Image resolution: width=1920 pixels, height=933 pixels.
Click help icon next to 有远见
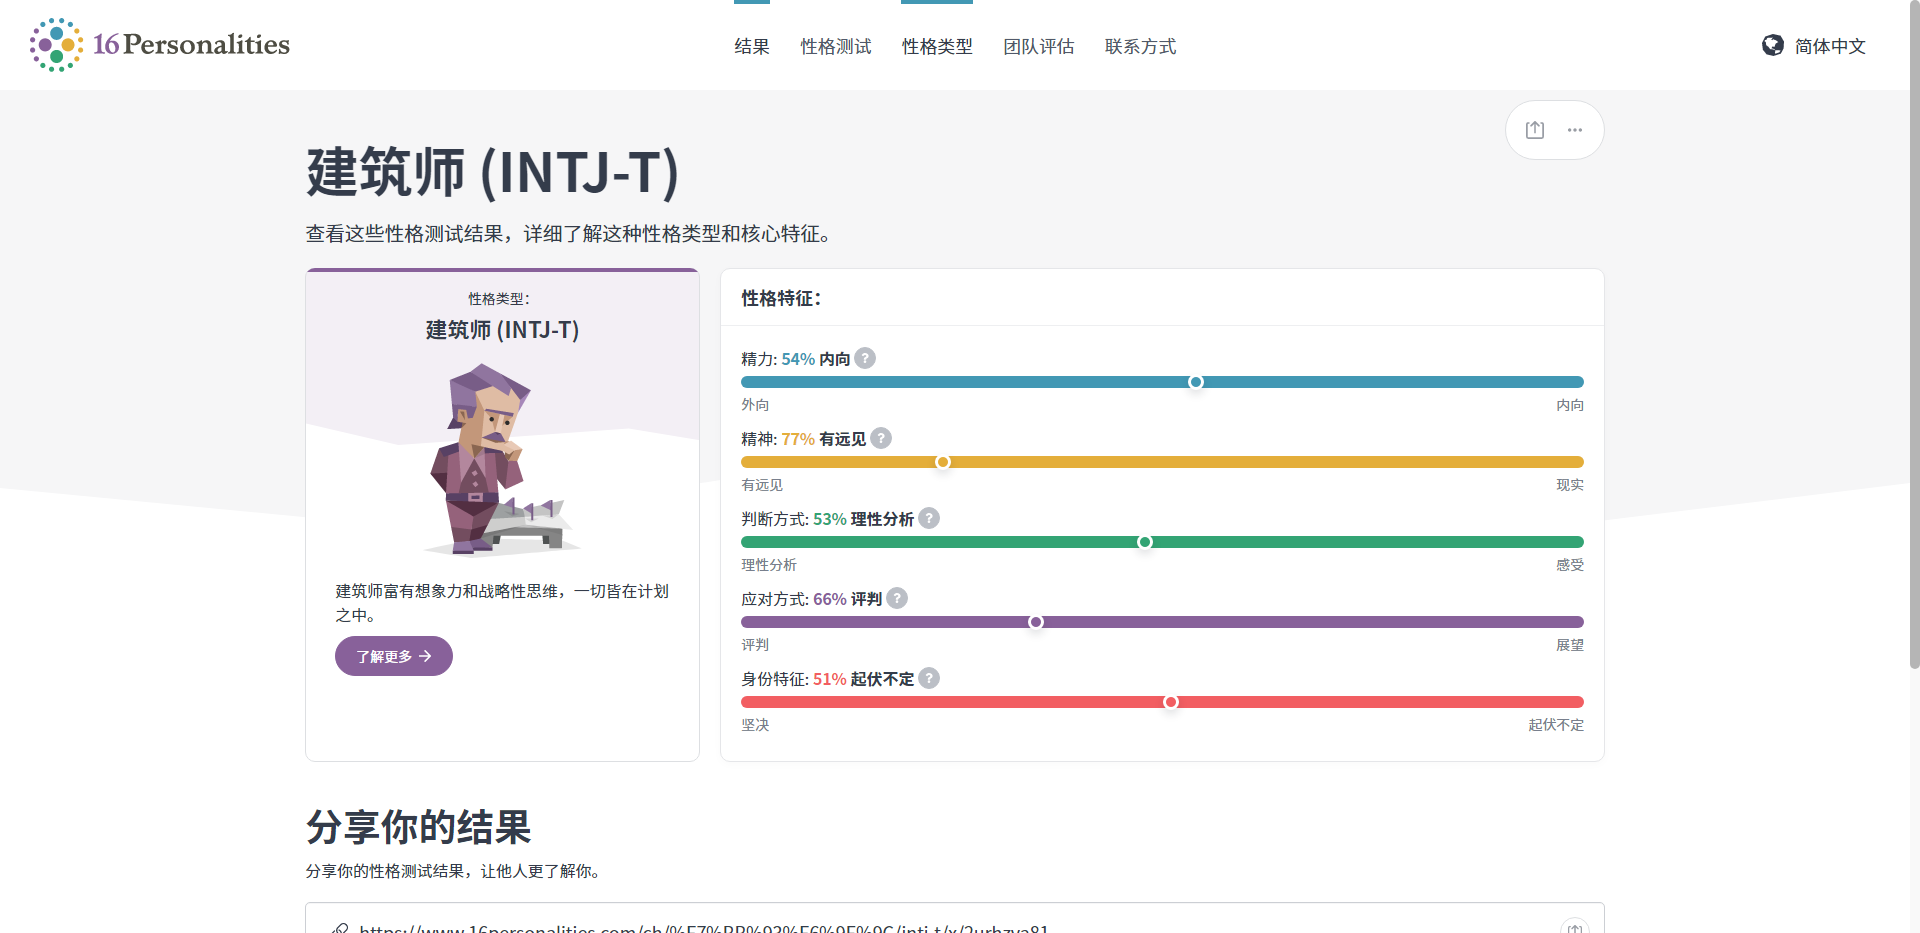pos(881,439)
